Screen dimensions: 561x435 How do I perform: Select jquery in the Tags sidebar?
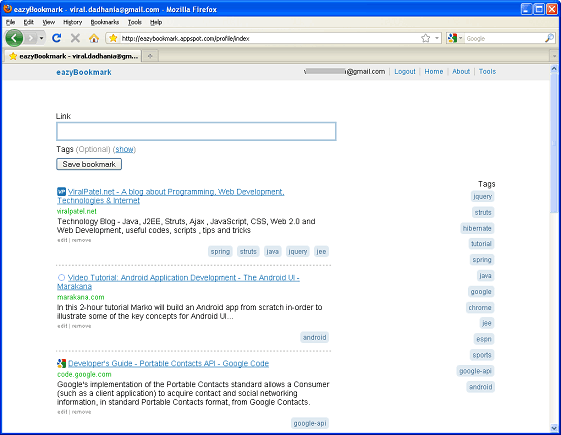pos(483,196)
